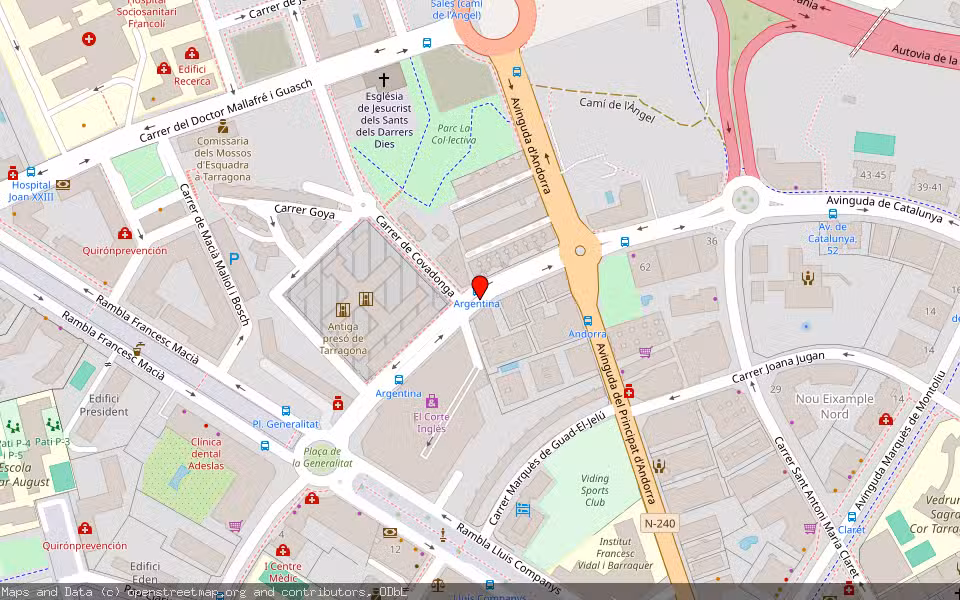Select the church cross icon above Església de Jesucrist
This screenshot has width=960, height=600.
pyautogui.click(x=383, y=80)
